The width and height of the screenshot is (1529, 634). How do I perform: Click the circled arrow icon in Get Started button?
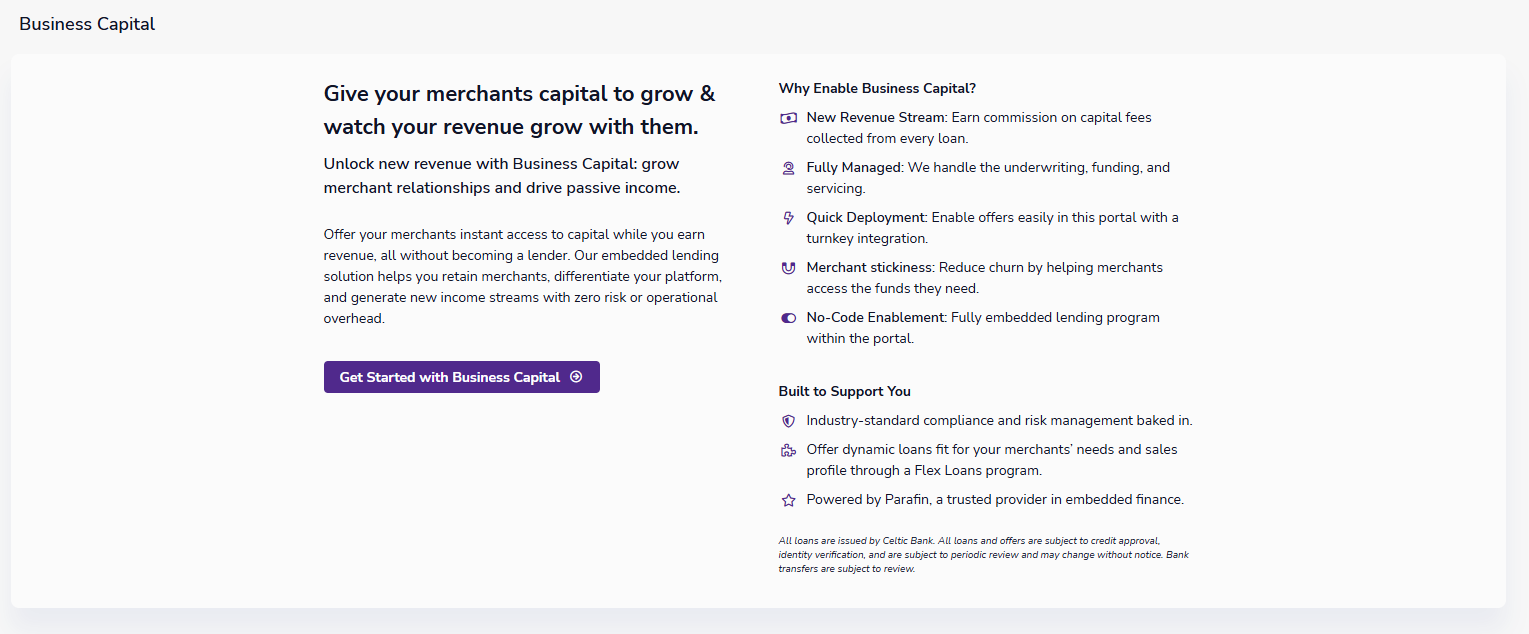(576, 377)
